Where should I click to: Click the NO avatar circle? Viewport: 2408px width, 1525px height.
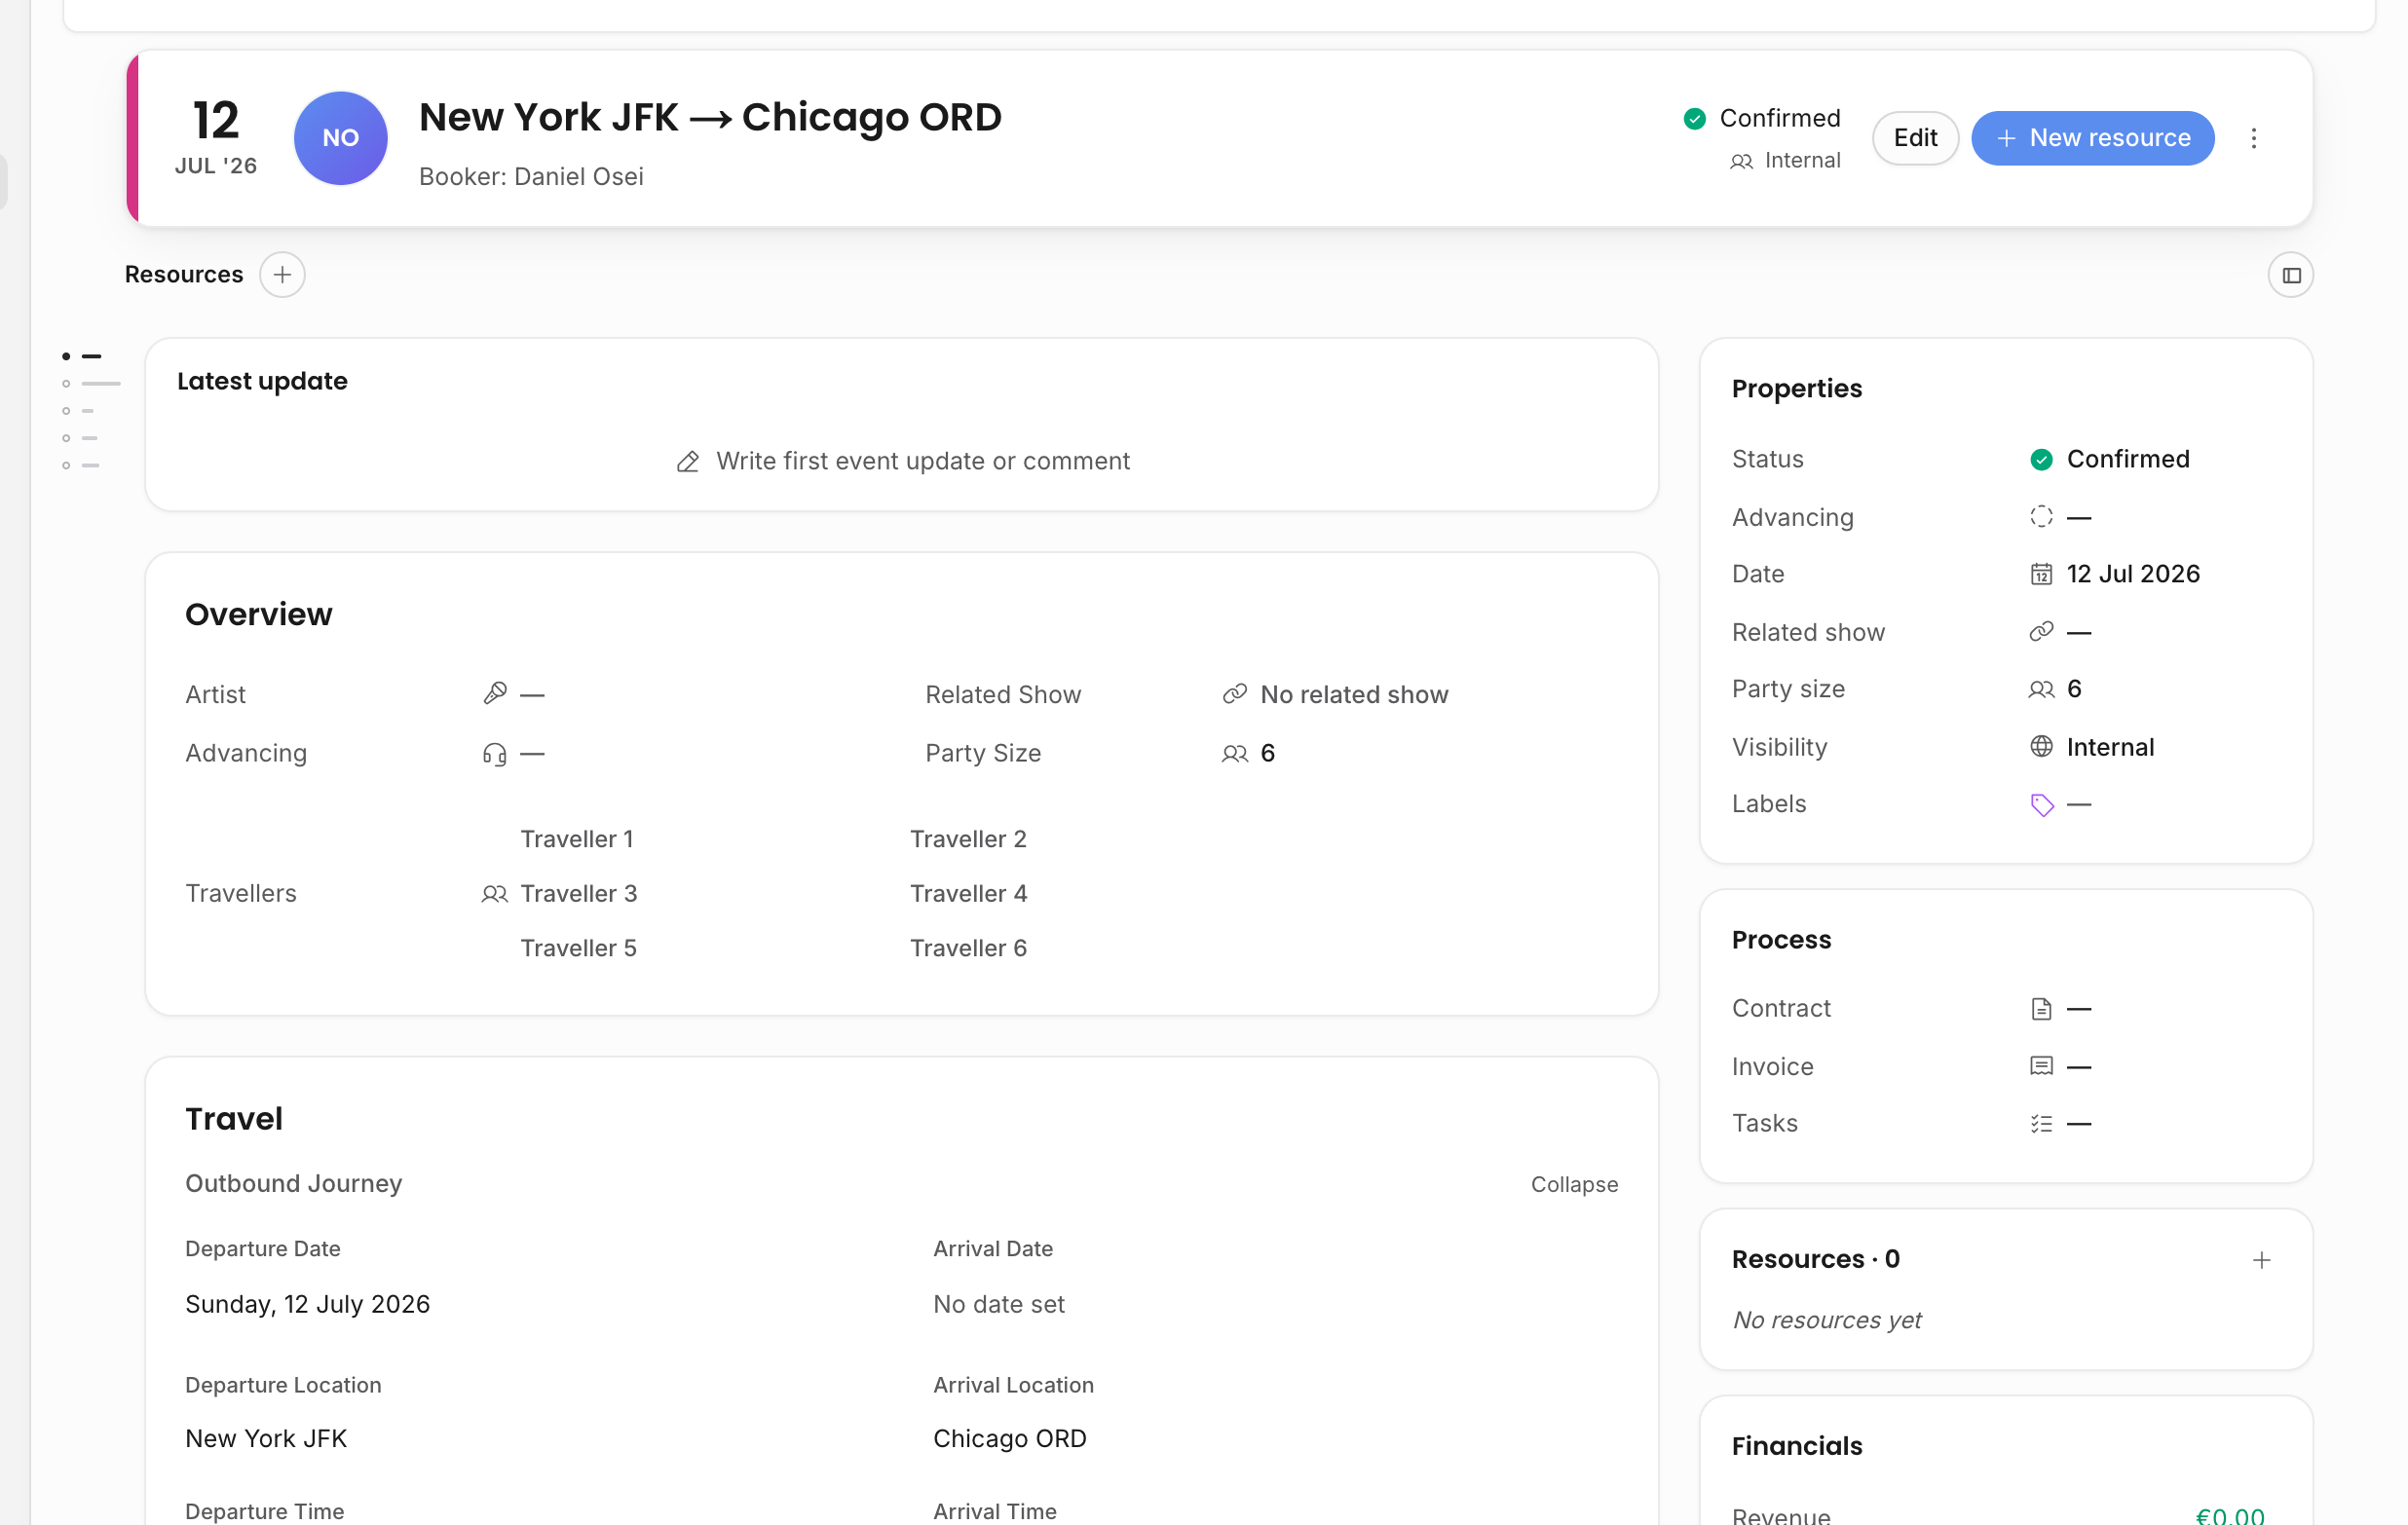[340, 138]
